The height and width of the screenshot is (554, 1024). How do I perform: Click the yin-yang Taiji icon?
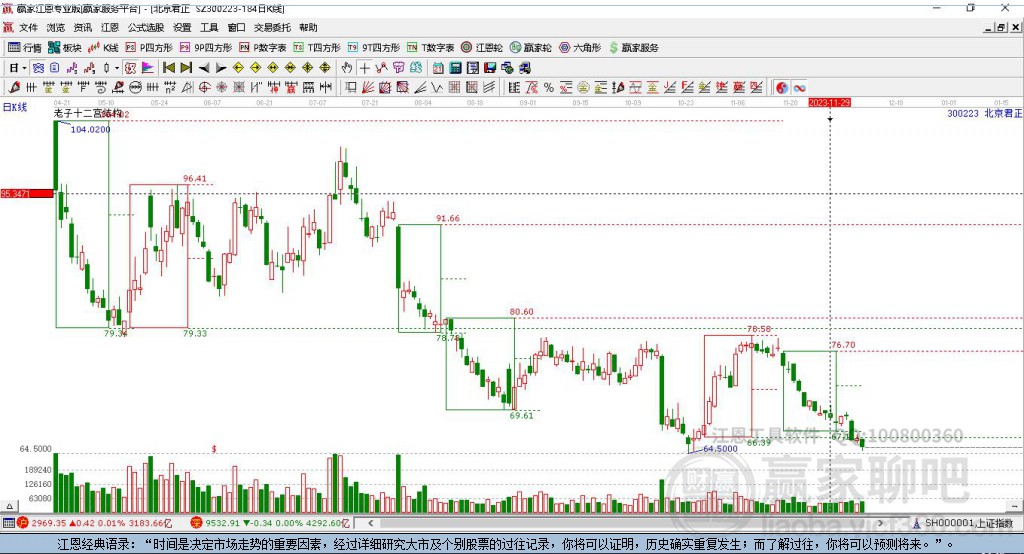click(782, 88)
